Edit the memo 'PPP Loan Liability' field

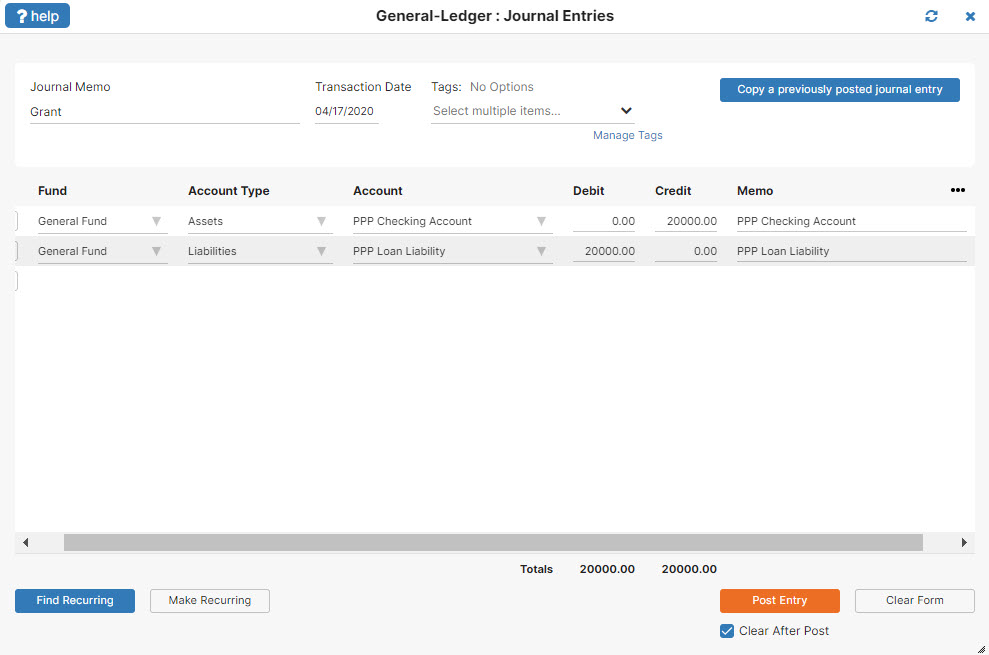click(x=851, y=251)
